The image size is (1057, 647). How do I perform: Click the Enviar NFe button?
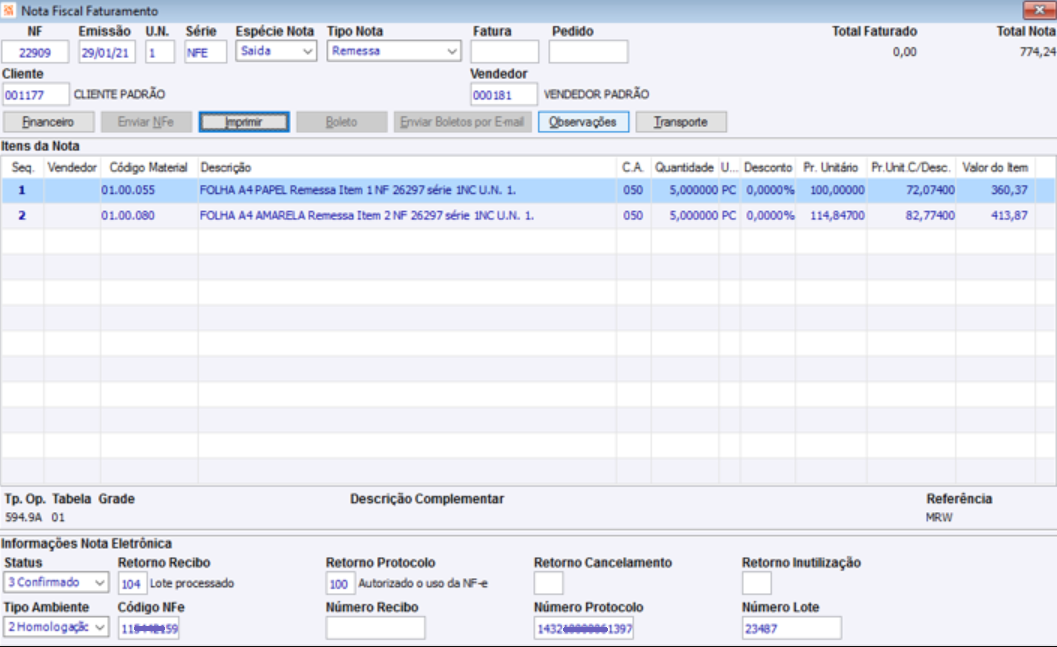pos(146,122)
